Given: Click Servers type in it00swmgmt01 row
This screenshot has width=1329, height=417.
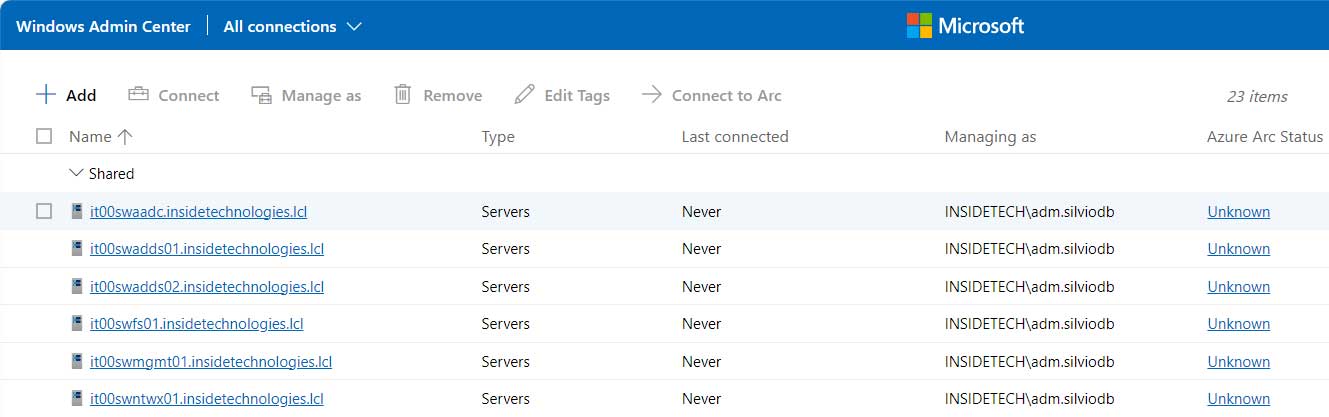Looking at the screenshot, I should [x=506, y=361].
